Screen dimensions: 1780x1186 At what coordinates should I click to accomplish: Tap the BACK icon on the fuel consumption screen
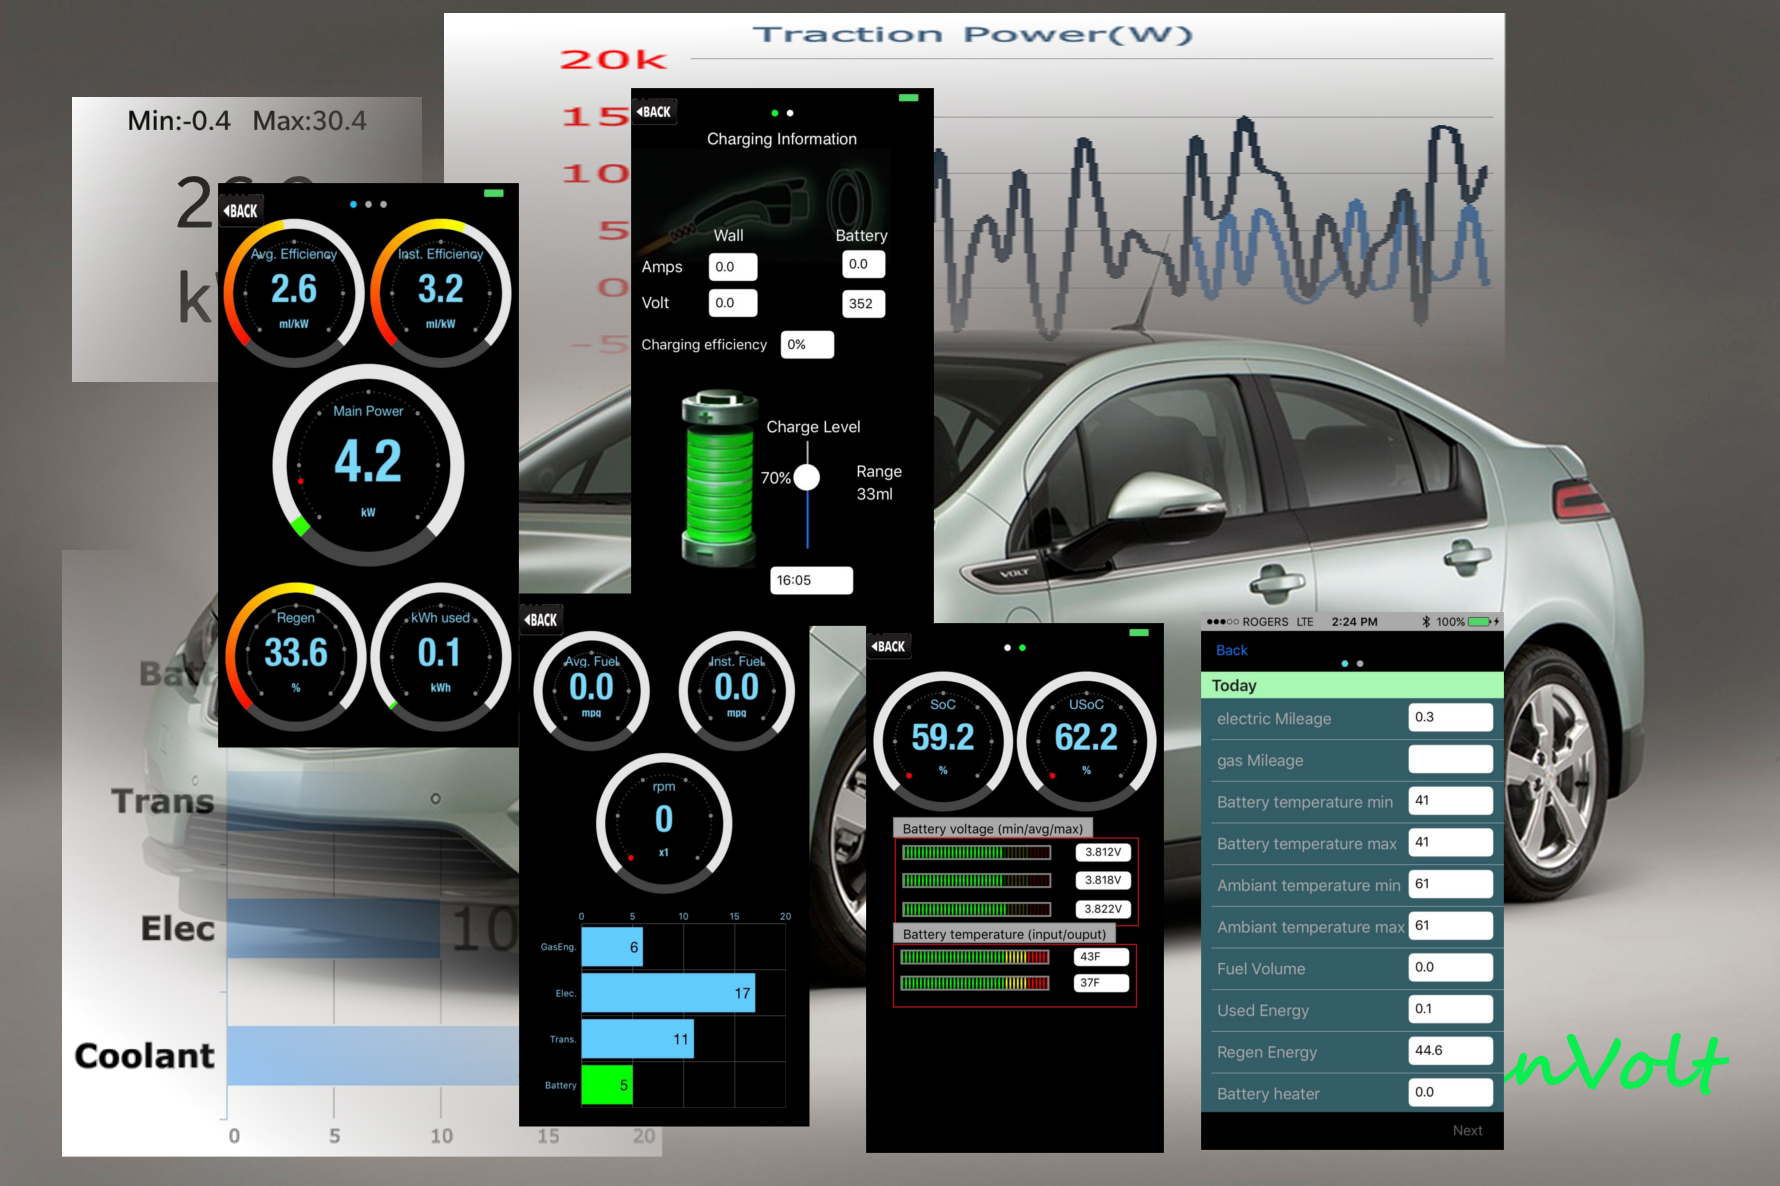541,619
